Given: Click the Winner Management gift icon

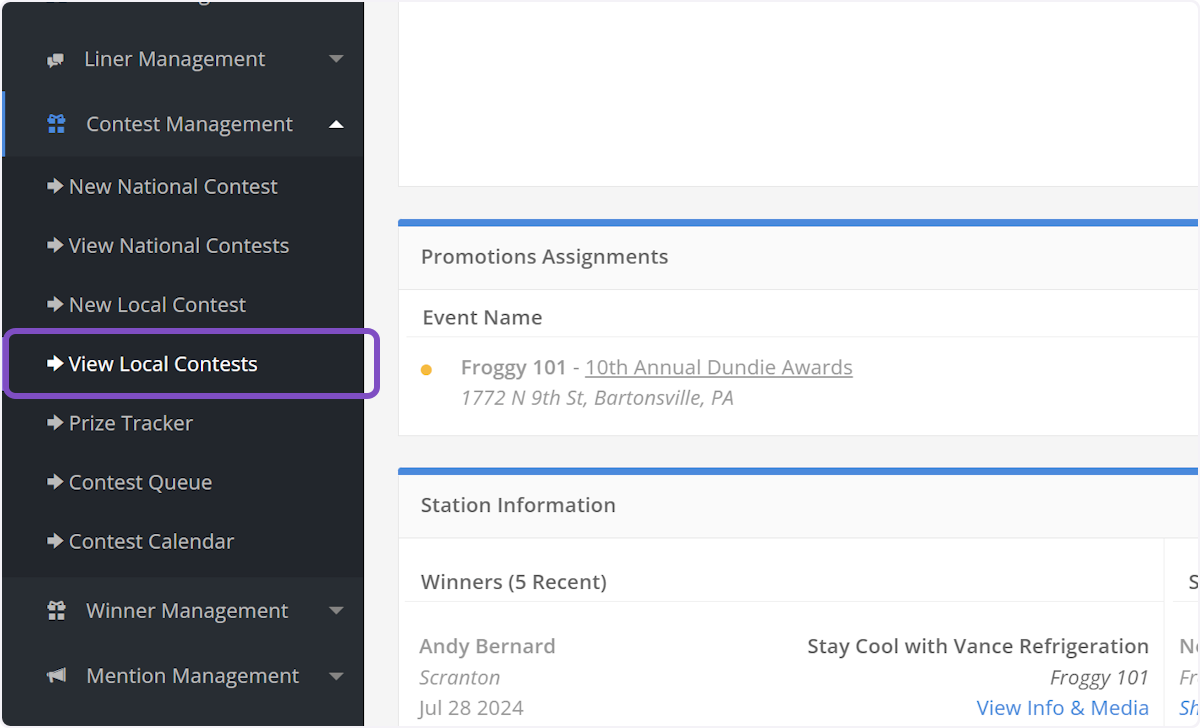Looking at the screenshot, I should 56,611.
